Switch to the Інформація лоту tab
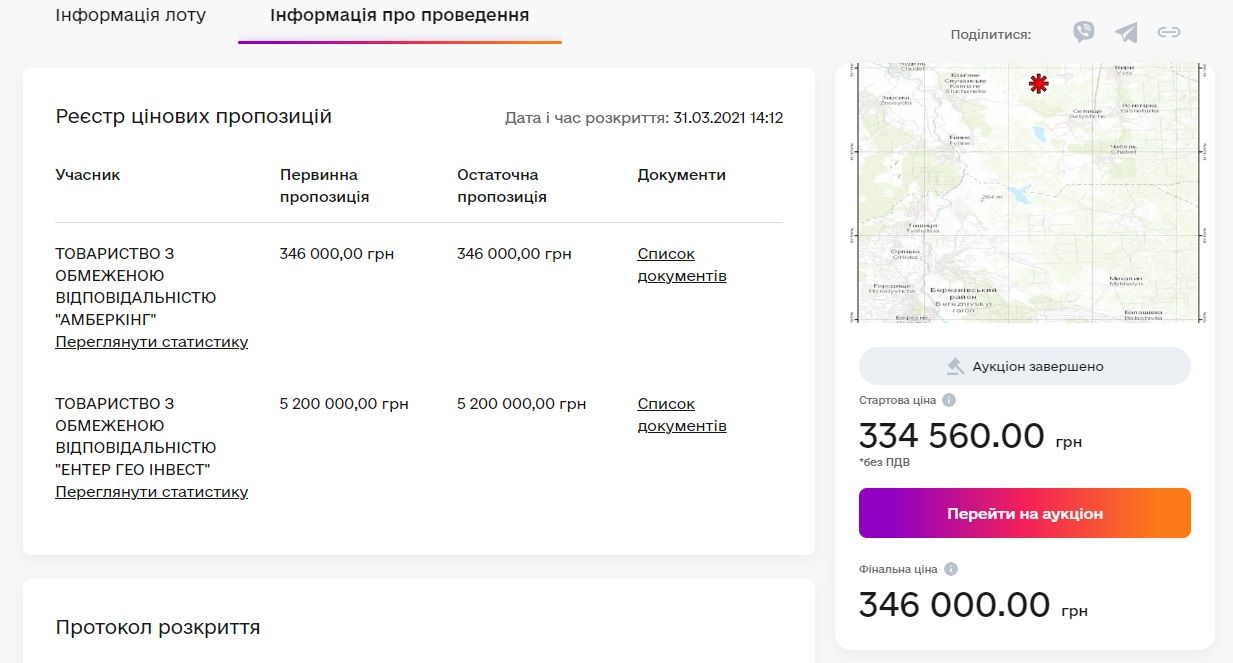The image size is (1233, 663). point(130,15)
